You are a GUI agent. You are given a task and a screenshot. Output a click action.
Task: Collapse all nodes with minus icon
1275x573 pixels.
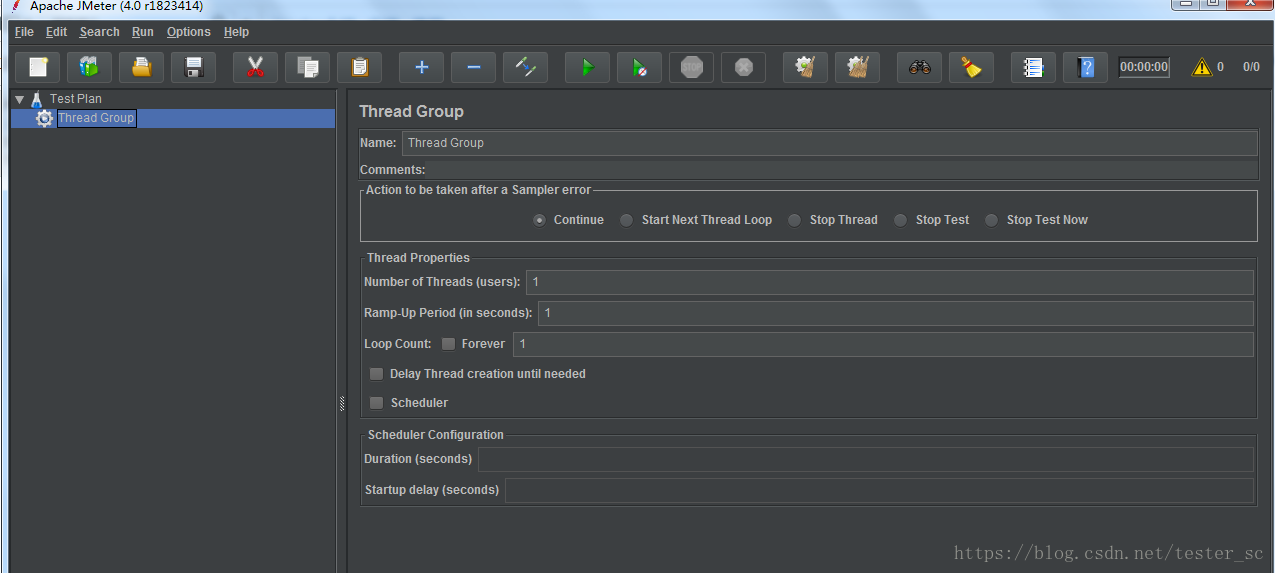(x=474, y=67)
